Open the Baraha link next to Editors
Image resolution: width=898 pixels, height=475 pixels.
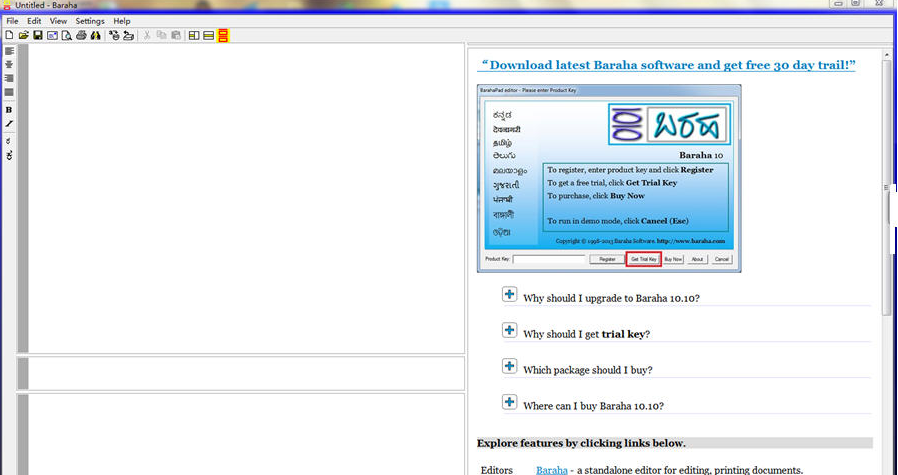click(x=552, y=470)
